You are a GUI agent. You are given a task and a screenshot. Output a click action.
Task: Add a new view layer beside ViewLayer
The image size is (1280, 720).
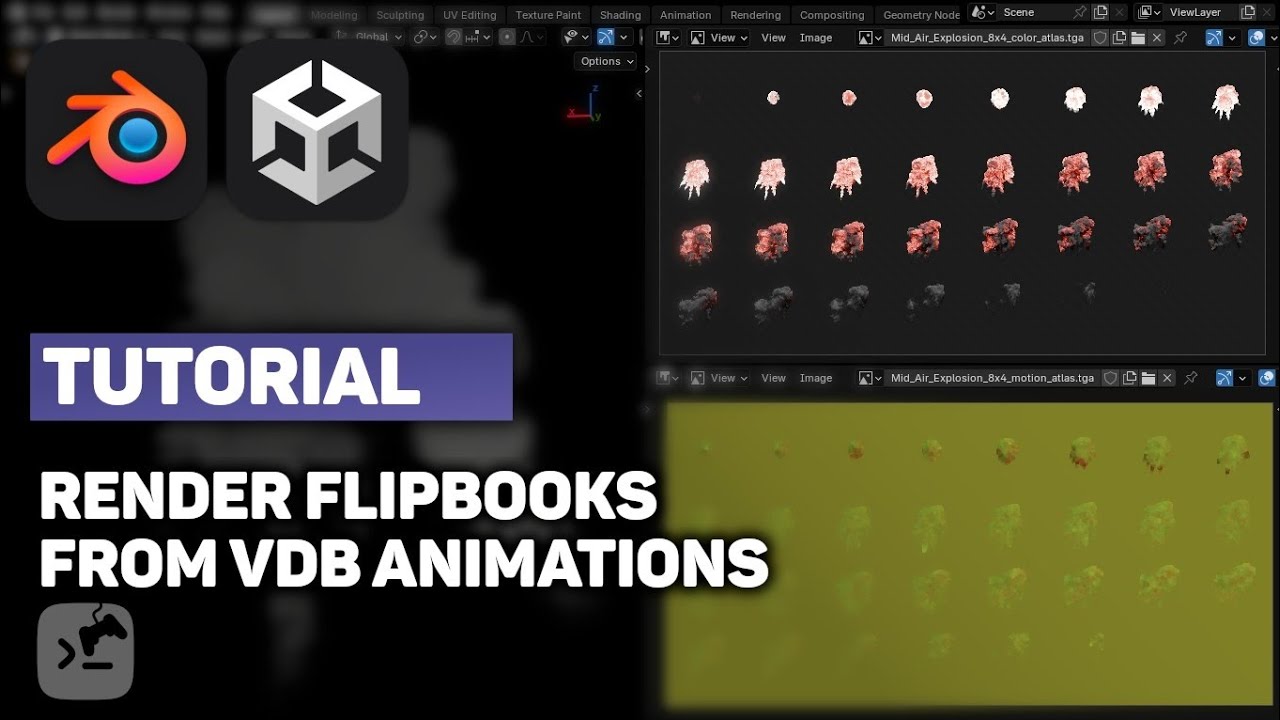(x=1247, y=12)
